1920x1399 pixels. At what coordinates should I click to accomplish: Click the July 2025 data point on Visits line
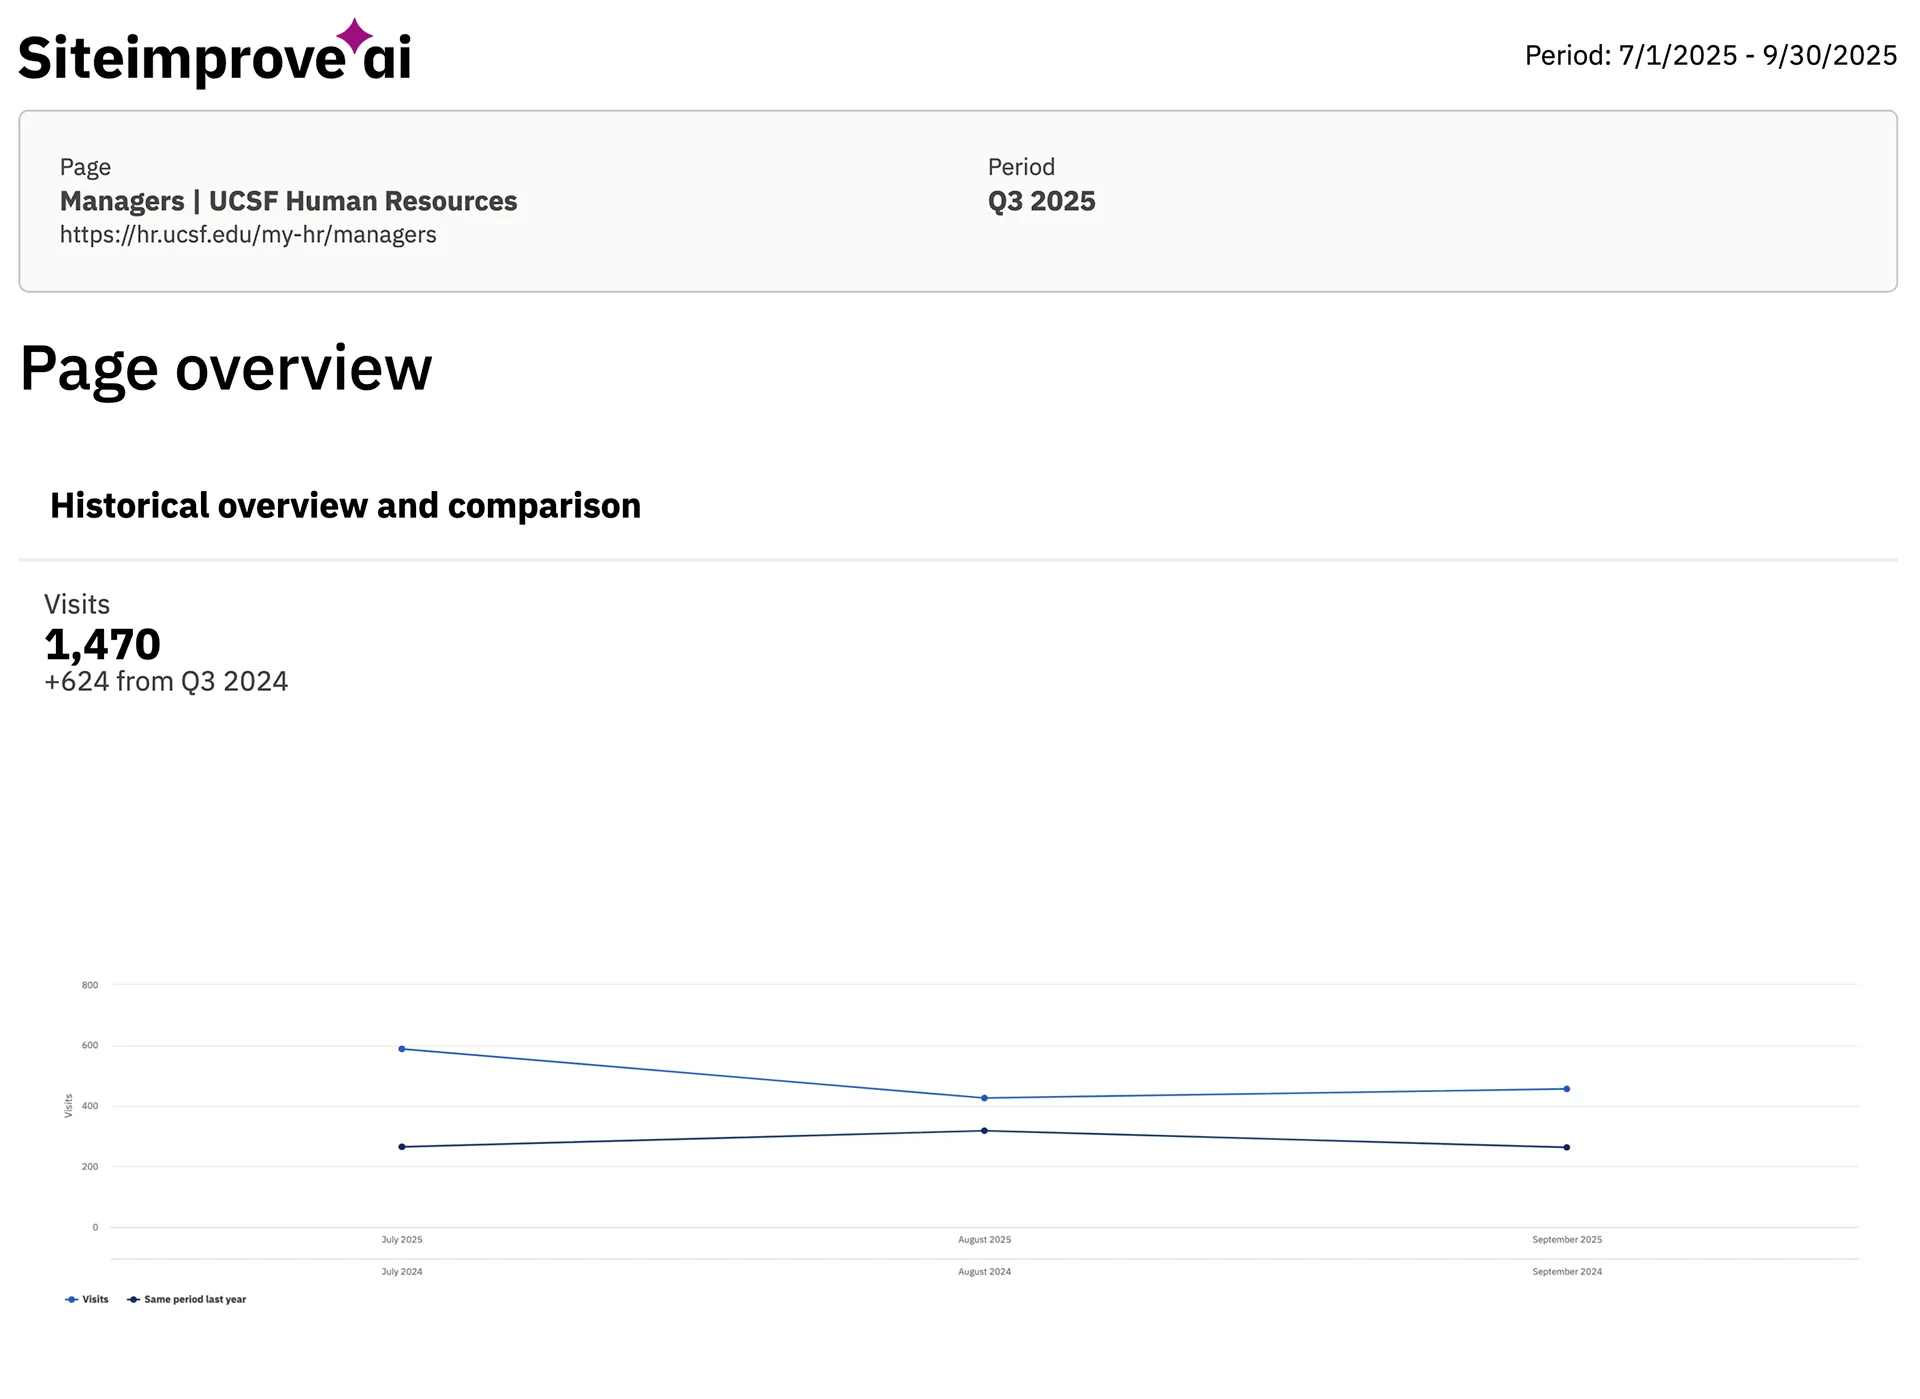402,1048
